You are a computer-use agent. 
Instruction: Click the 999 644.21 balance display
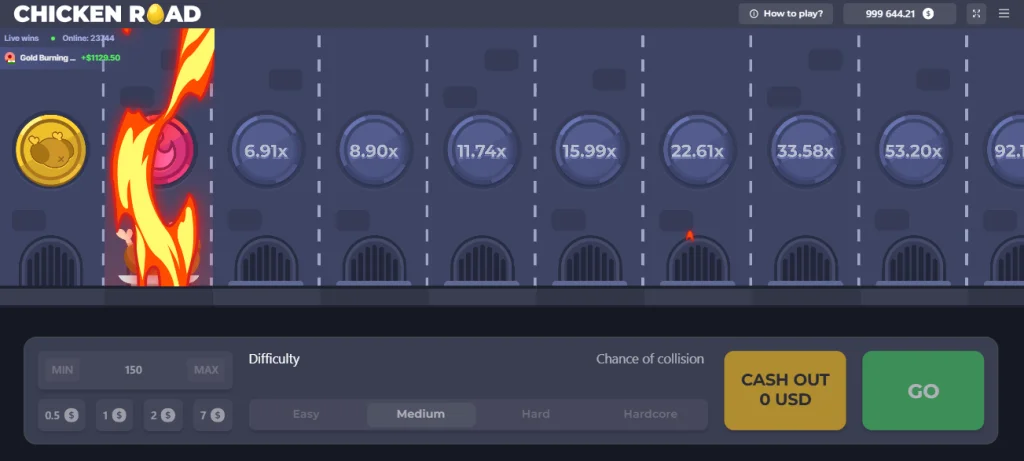(x=900, y=14)
